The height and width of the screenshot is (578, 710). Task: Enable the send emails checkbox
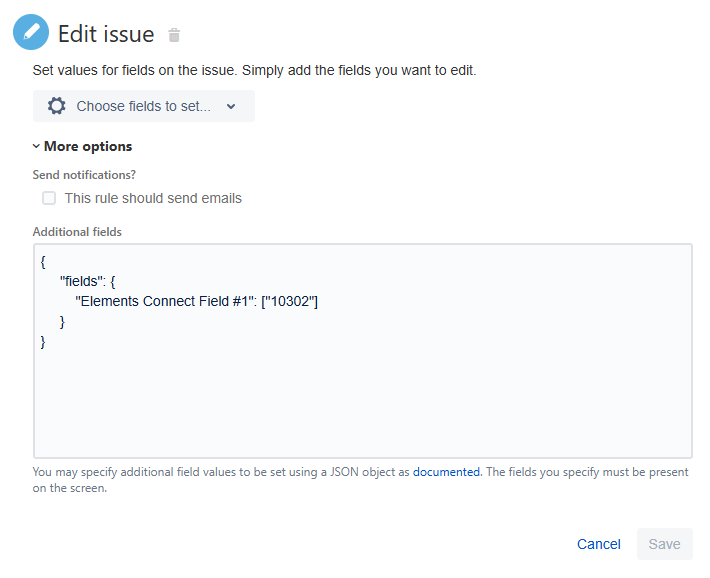click(x=49, y=198)
